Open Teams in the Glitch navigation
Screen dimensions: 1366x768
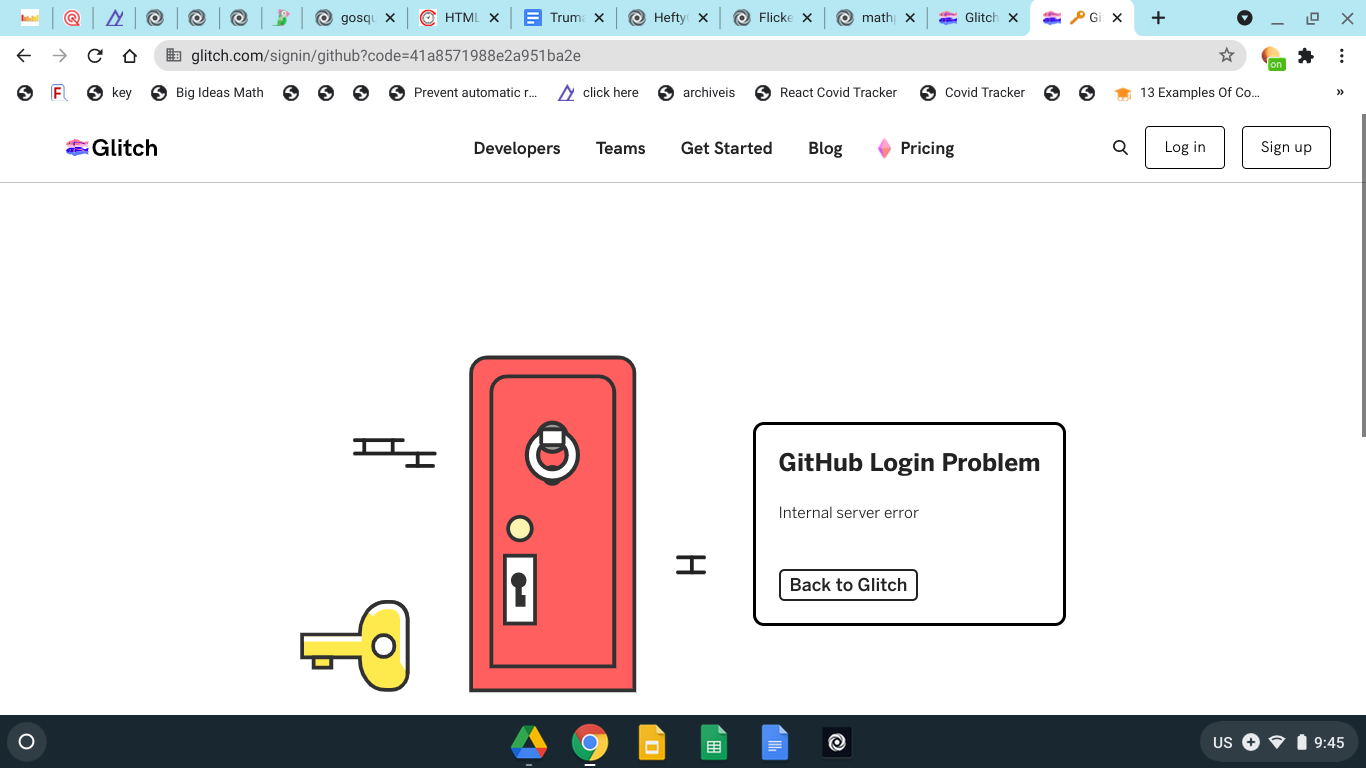[621, 148]
